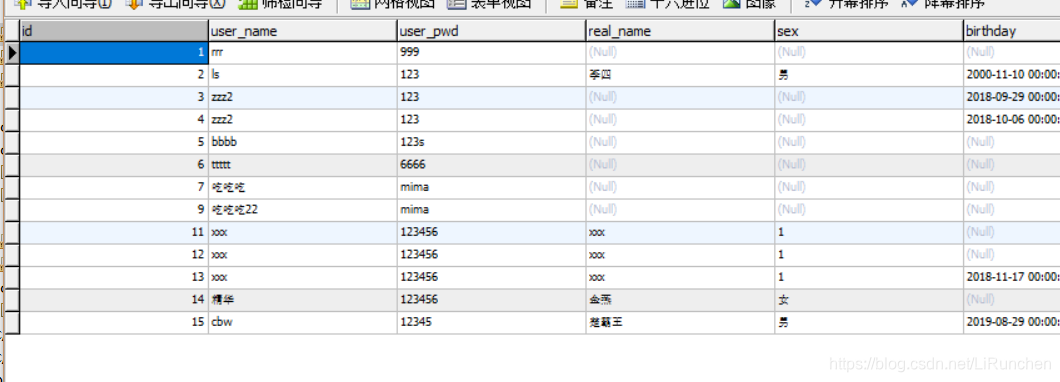Select sex value '1' in row id 11
Image resolution: width=1060 pixels, height=382 pixels.
pos(869,232)
